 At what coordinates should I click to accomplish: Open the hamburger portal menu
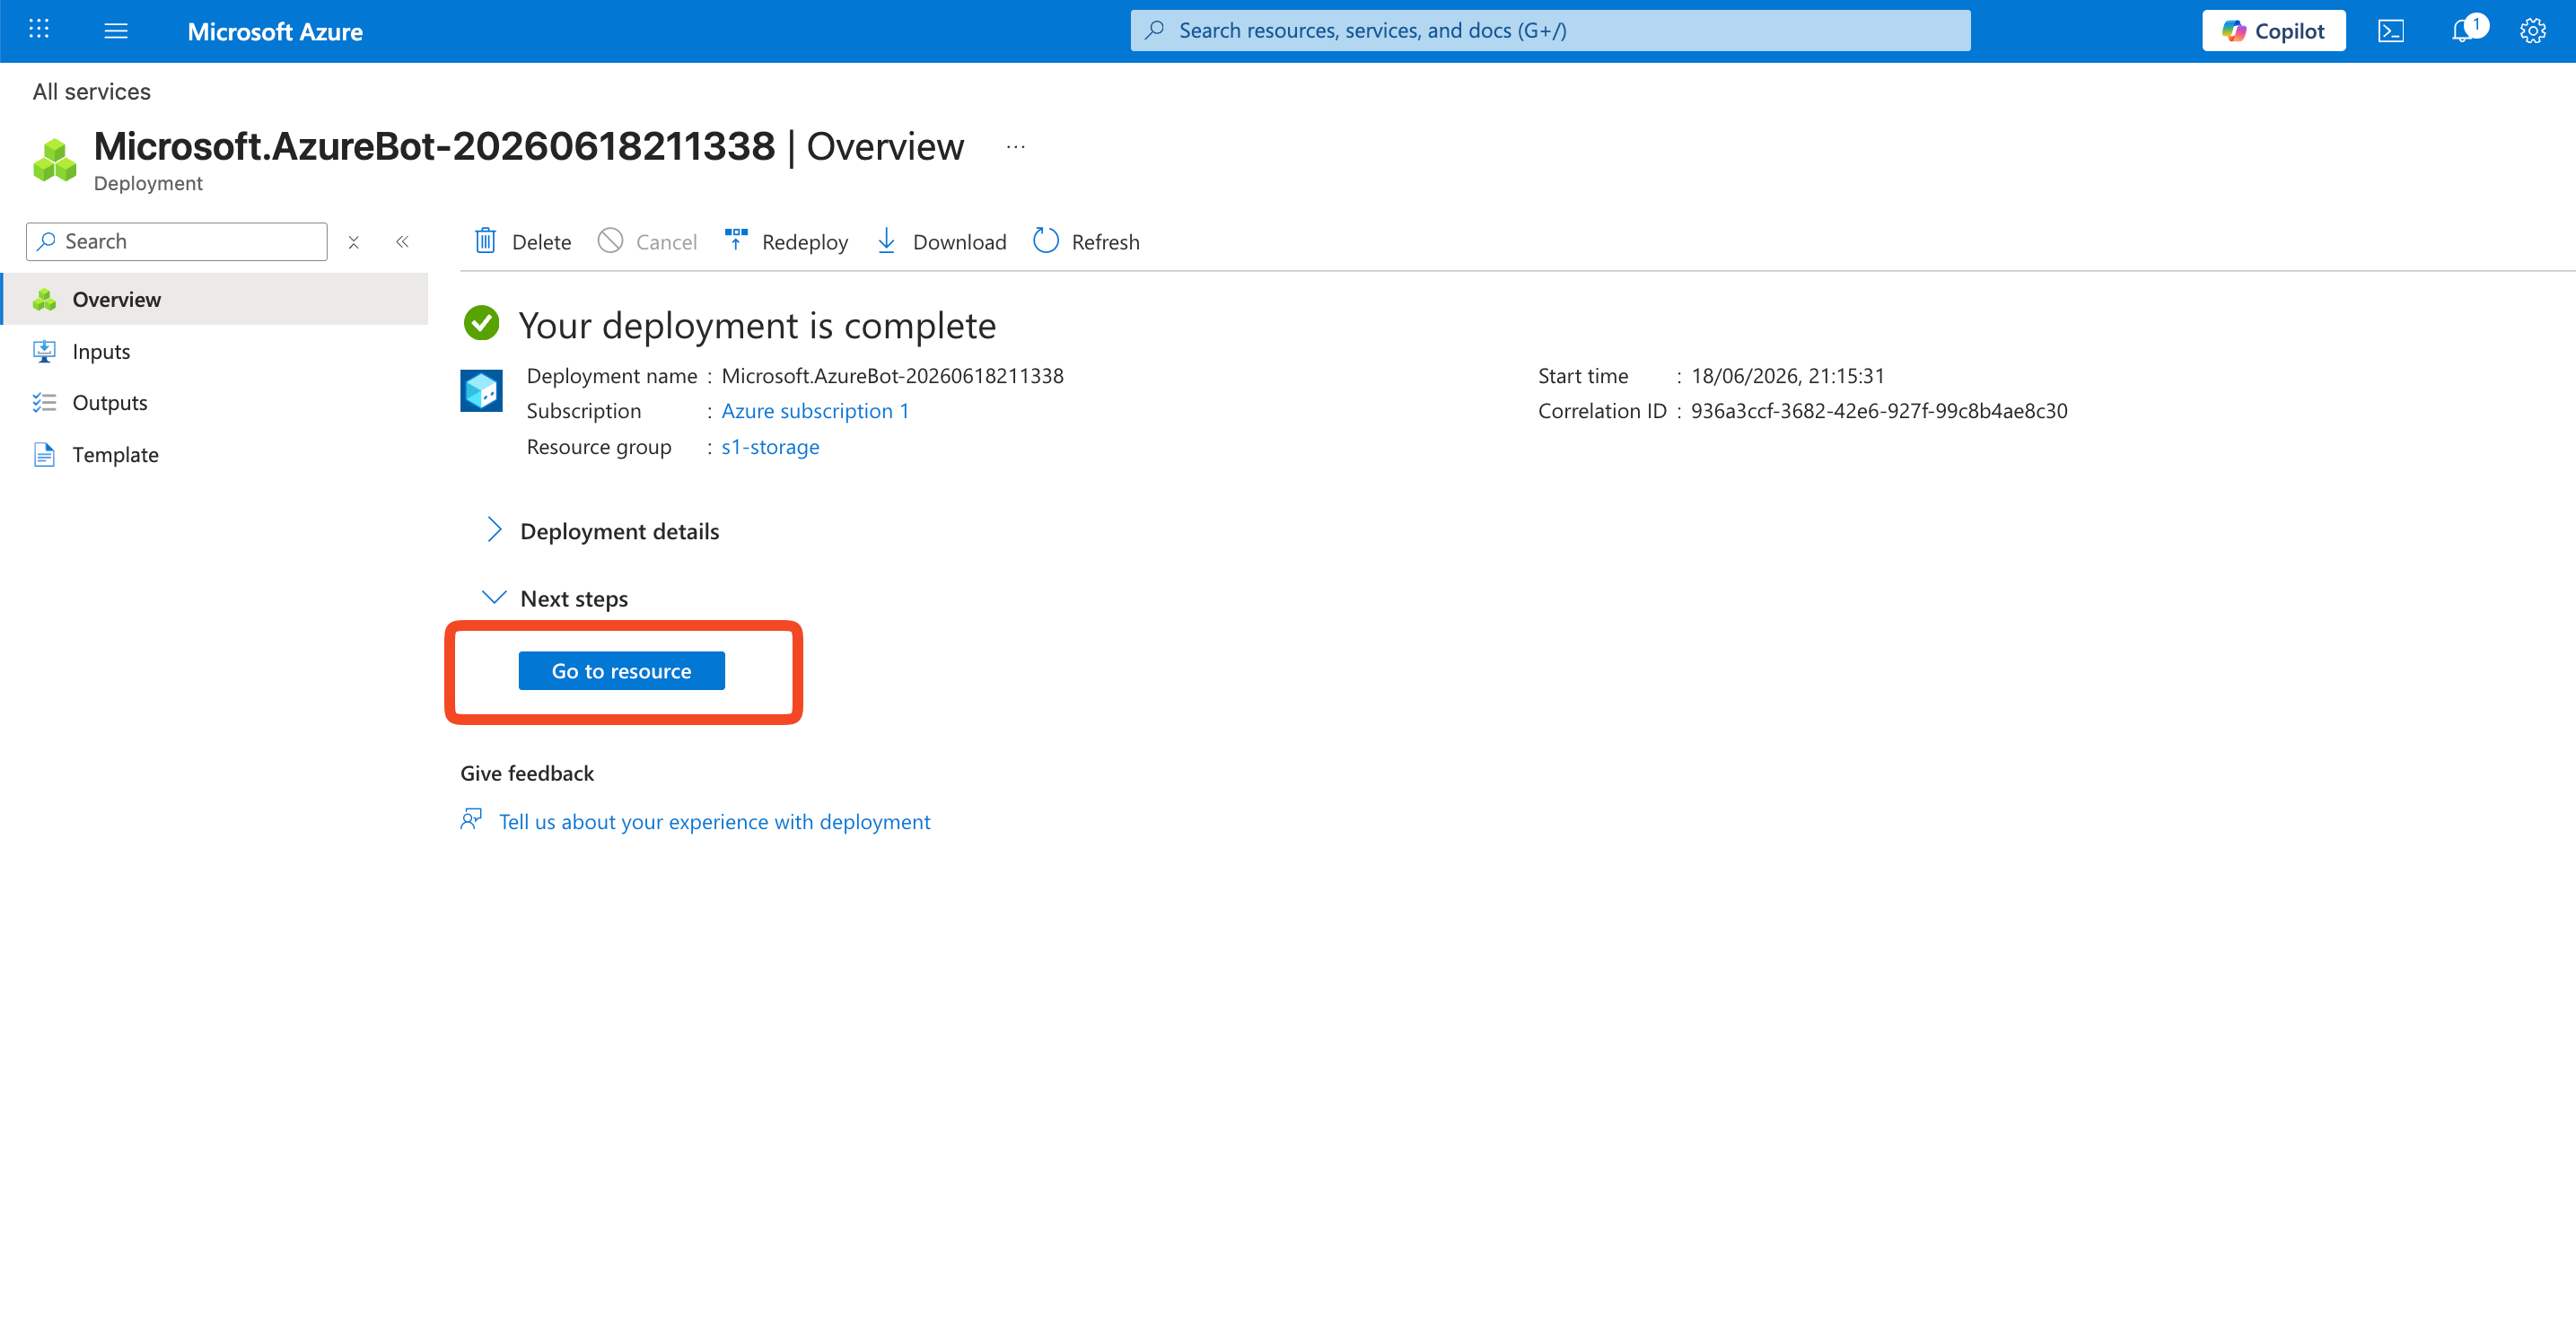click(116, 31)
